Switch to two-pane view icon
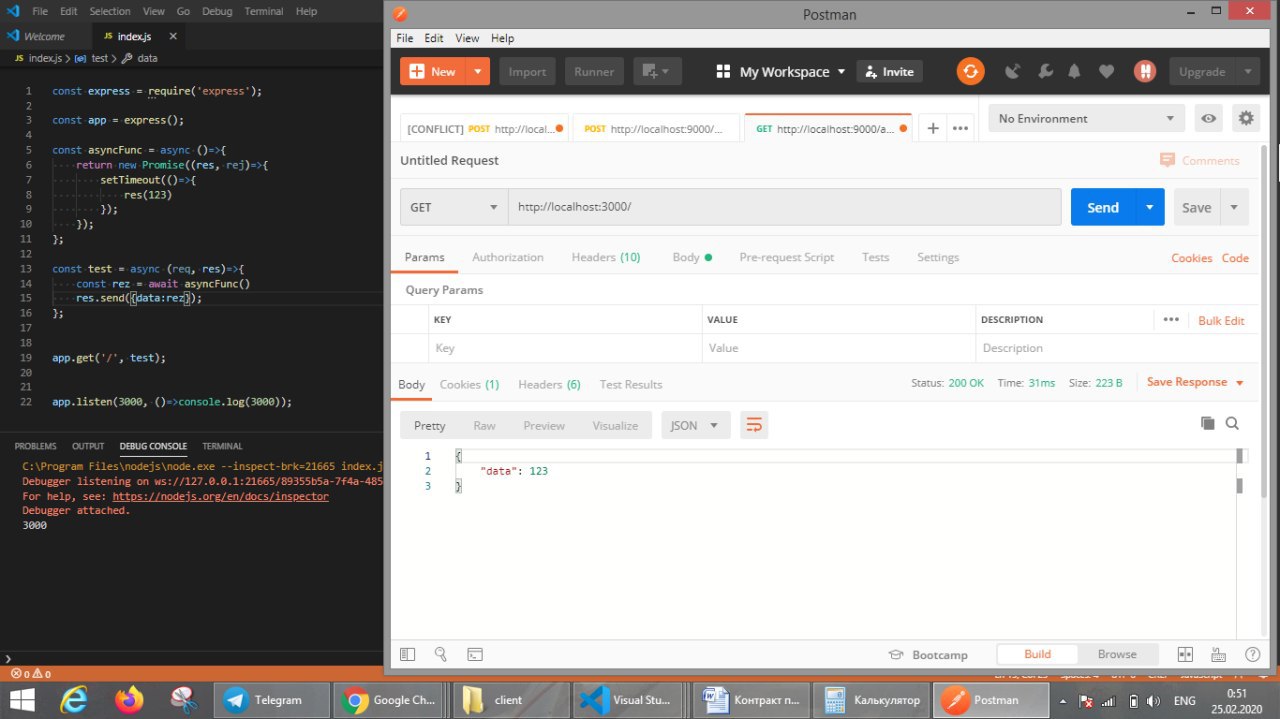Viewport: 1280px width, 719px height. [x=1185, y=654]
